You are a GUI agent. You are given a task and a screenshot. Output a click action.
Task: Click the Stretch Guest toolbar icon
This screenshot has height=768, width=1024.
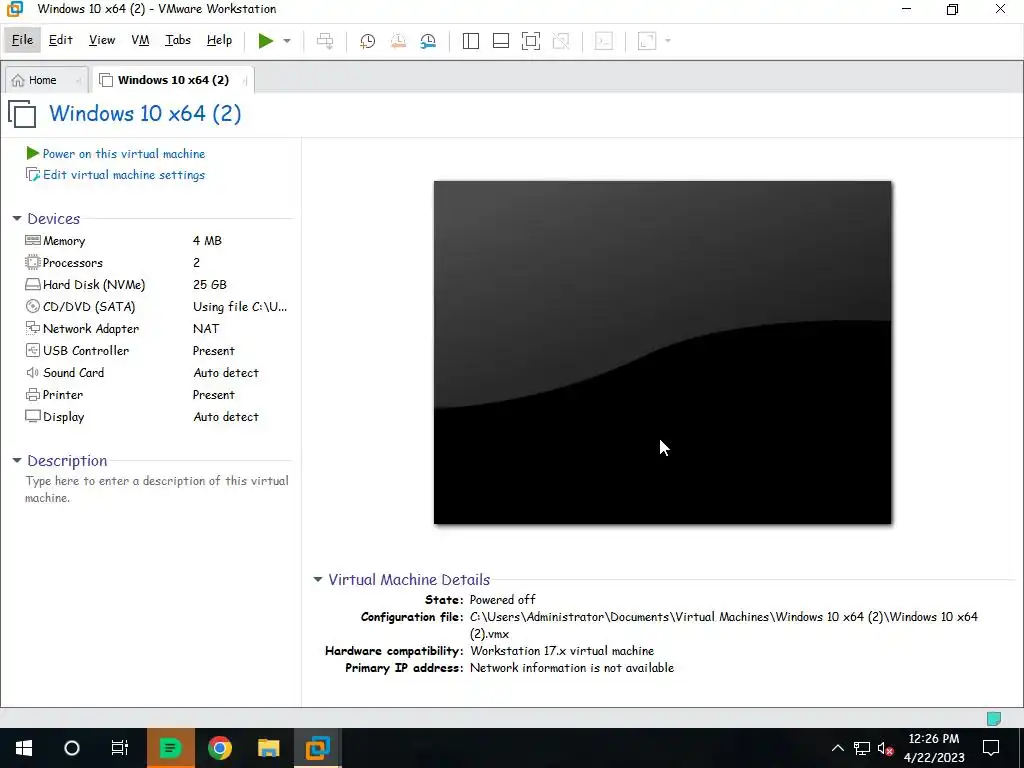(x=647, y=41)
